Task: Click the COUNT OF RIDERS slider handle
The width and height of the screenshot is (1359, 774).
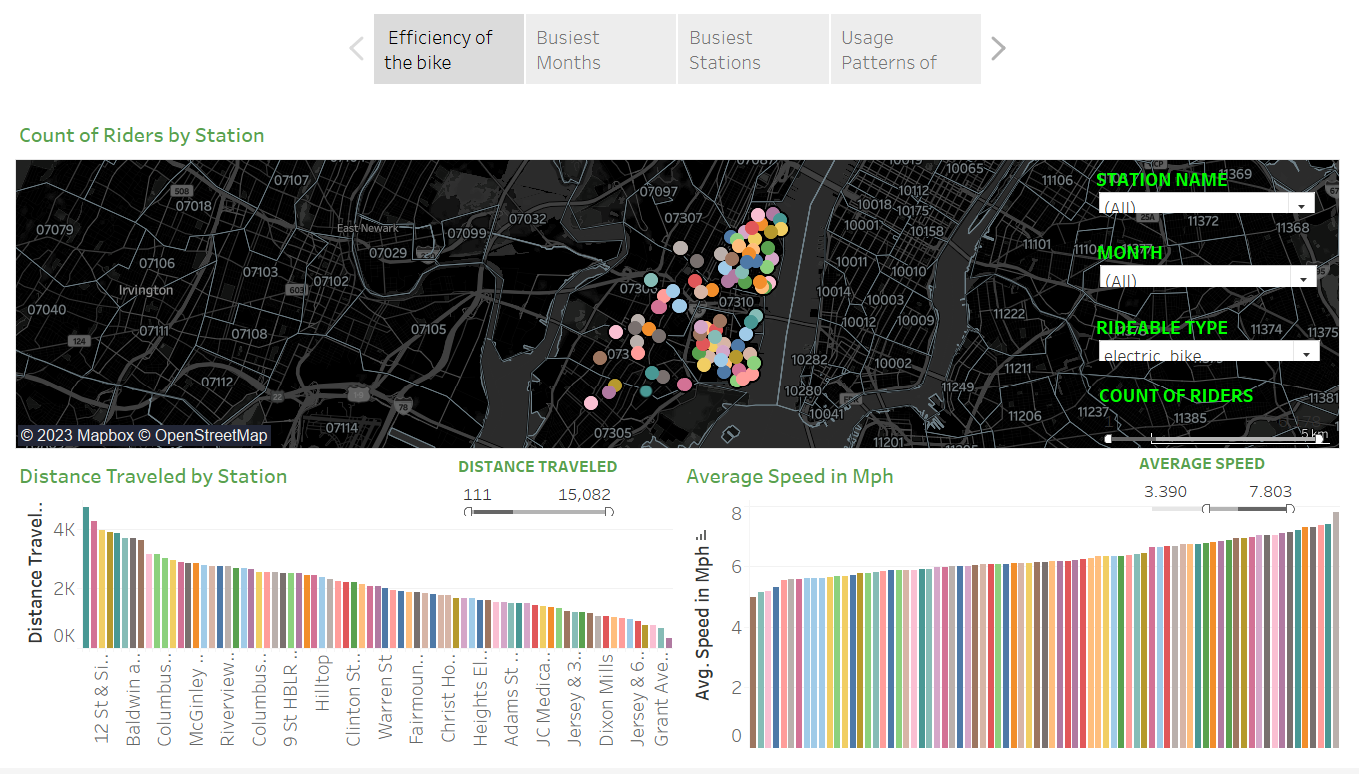Action: 1110,437
